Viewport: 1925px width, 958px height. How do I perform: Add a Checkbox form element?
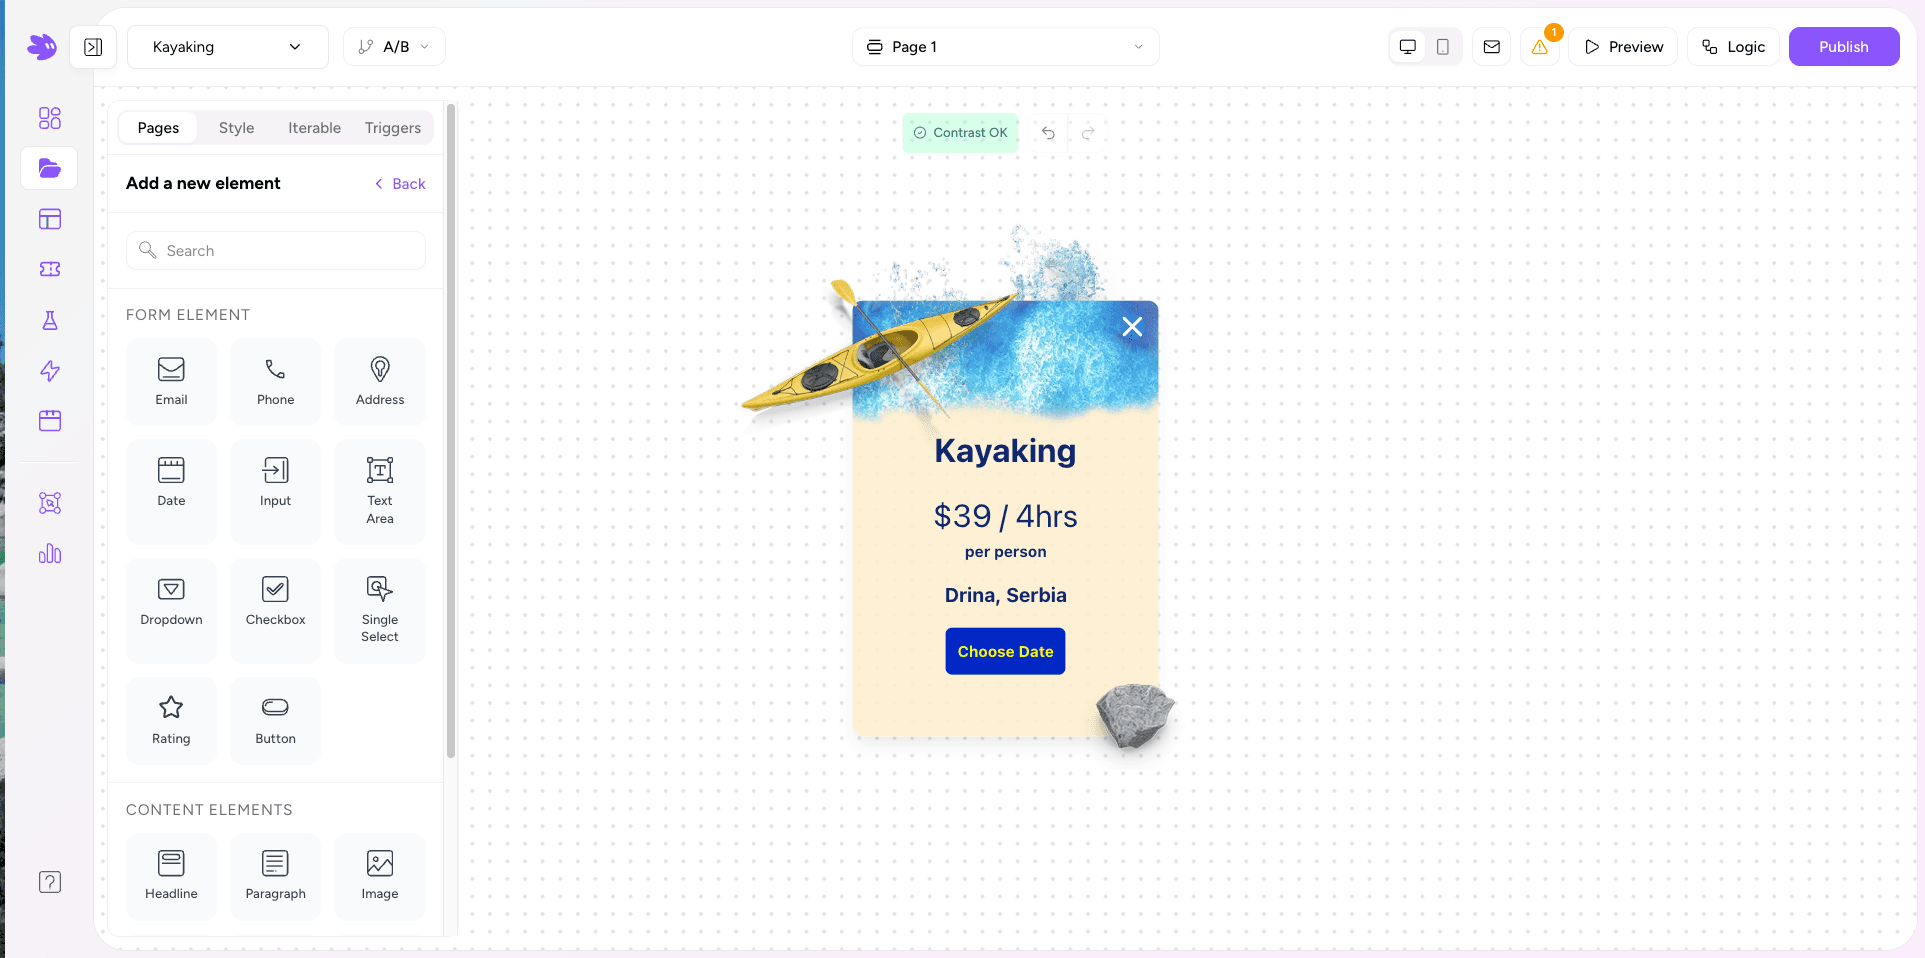click(275, 610)
